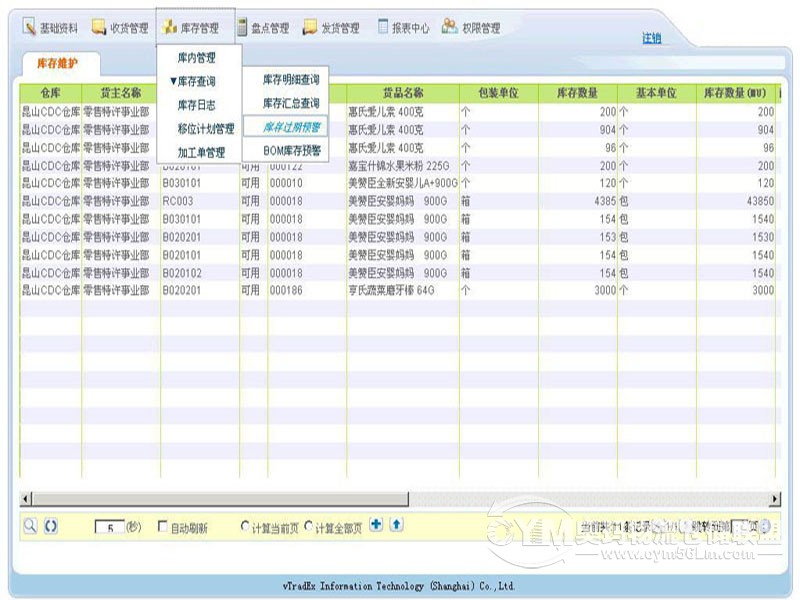This screenshot has height=600, width=800.
Task: Click the 美赞臣全新安婴儿A+900G cell
Action: coord(403,183)
